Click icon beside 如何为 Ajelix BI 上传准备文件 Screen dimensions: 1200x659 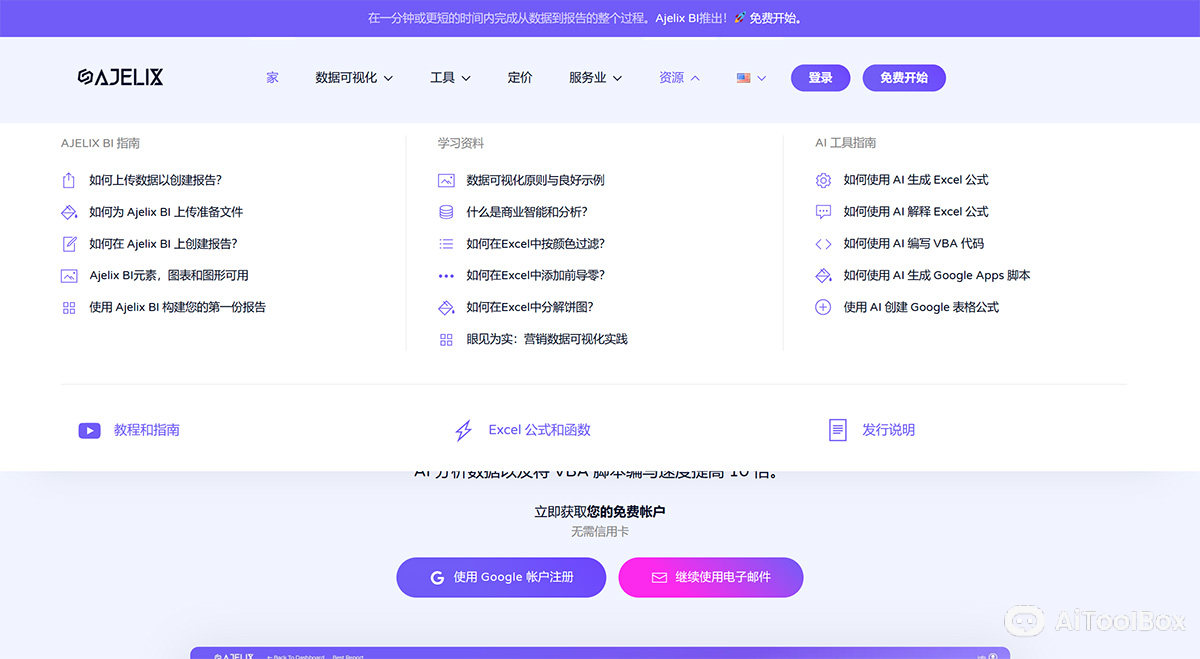click(x=69, y=212)
